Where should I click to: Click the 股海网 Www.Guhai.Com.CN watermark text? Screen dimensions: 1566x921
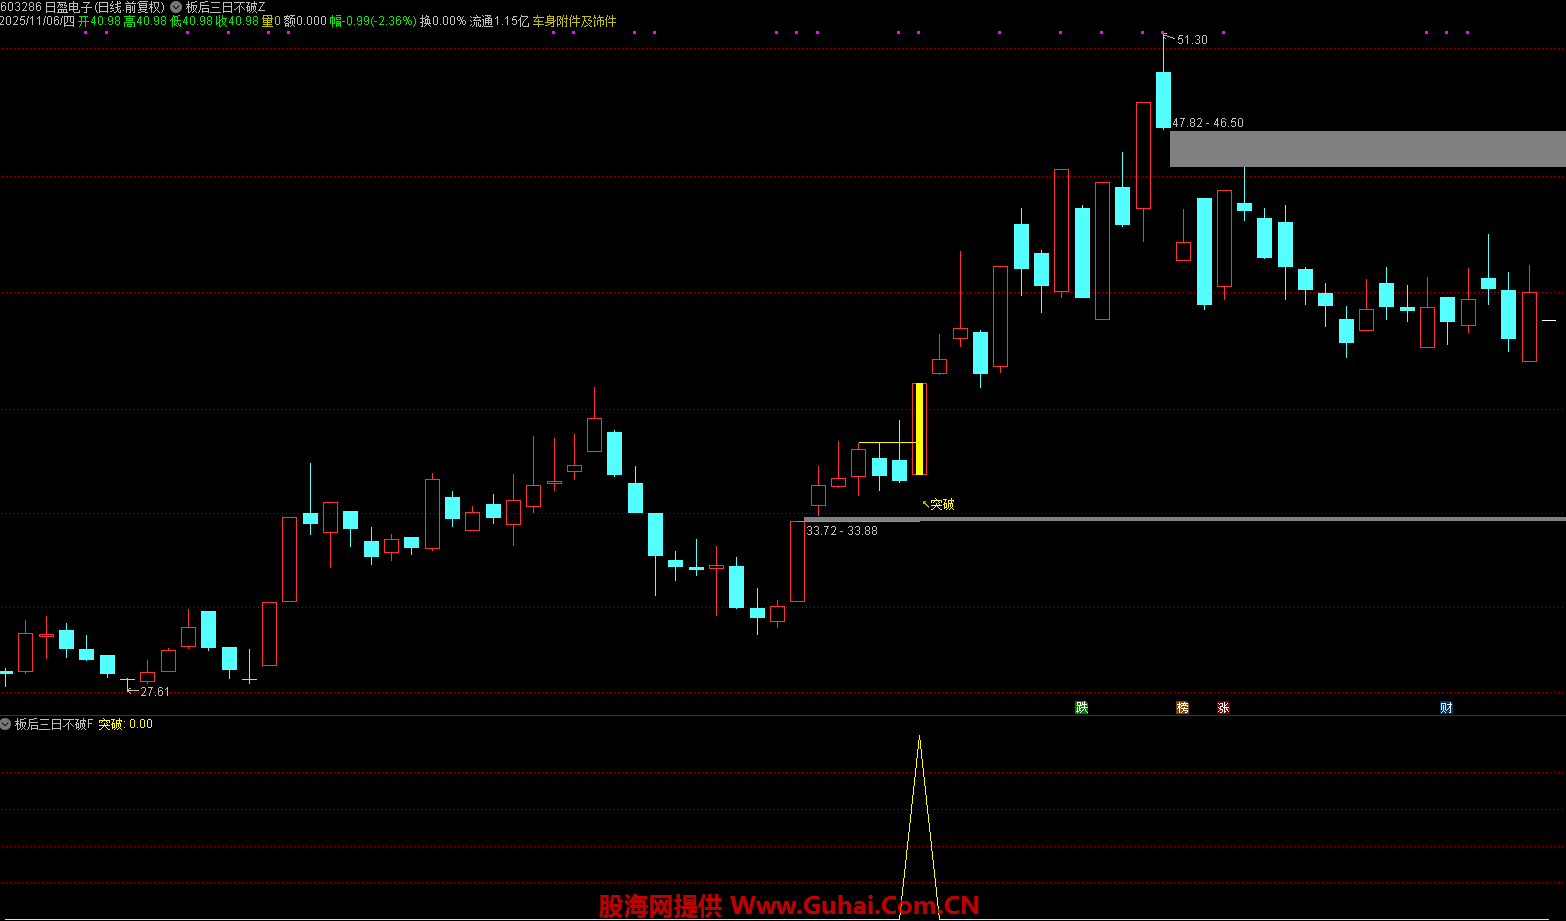(788, 906)
